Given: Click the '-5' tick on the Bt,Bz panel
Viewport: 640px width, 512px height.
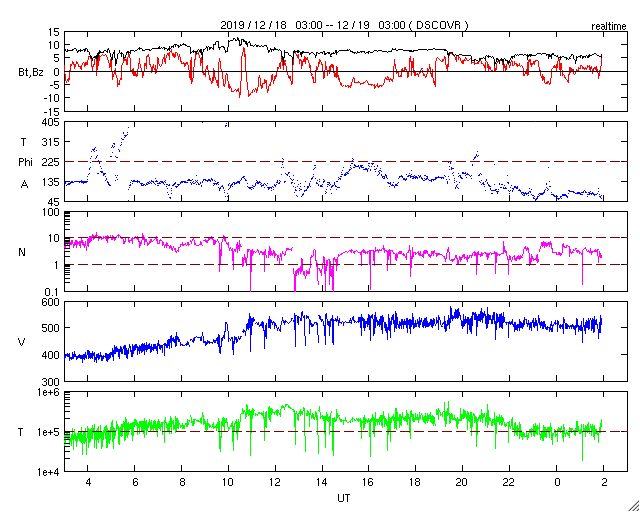Looking at the screenshot, I should 55,85.
